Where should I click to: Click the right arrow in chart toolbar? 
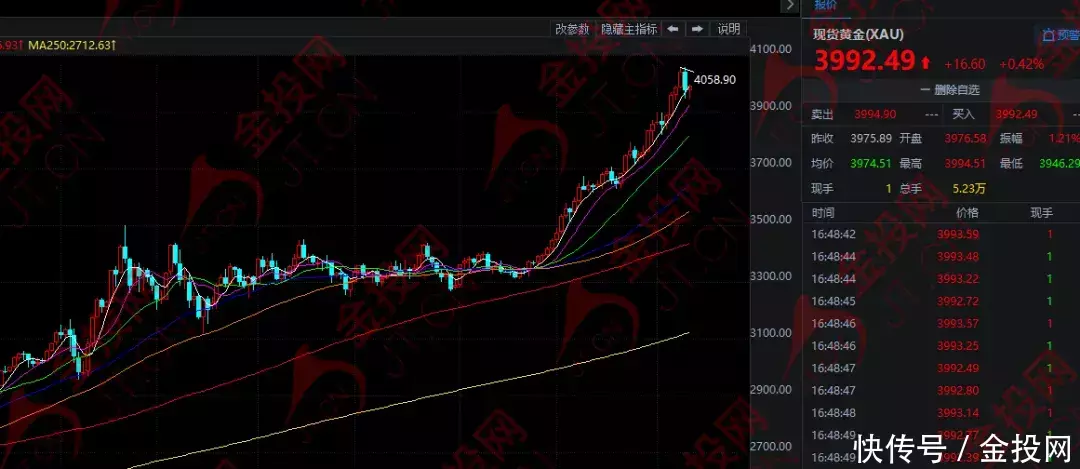pyautogui.click(x=697, y=29)
